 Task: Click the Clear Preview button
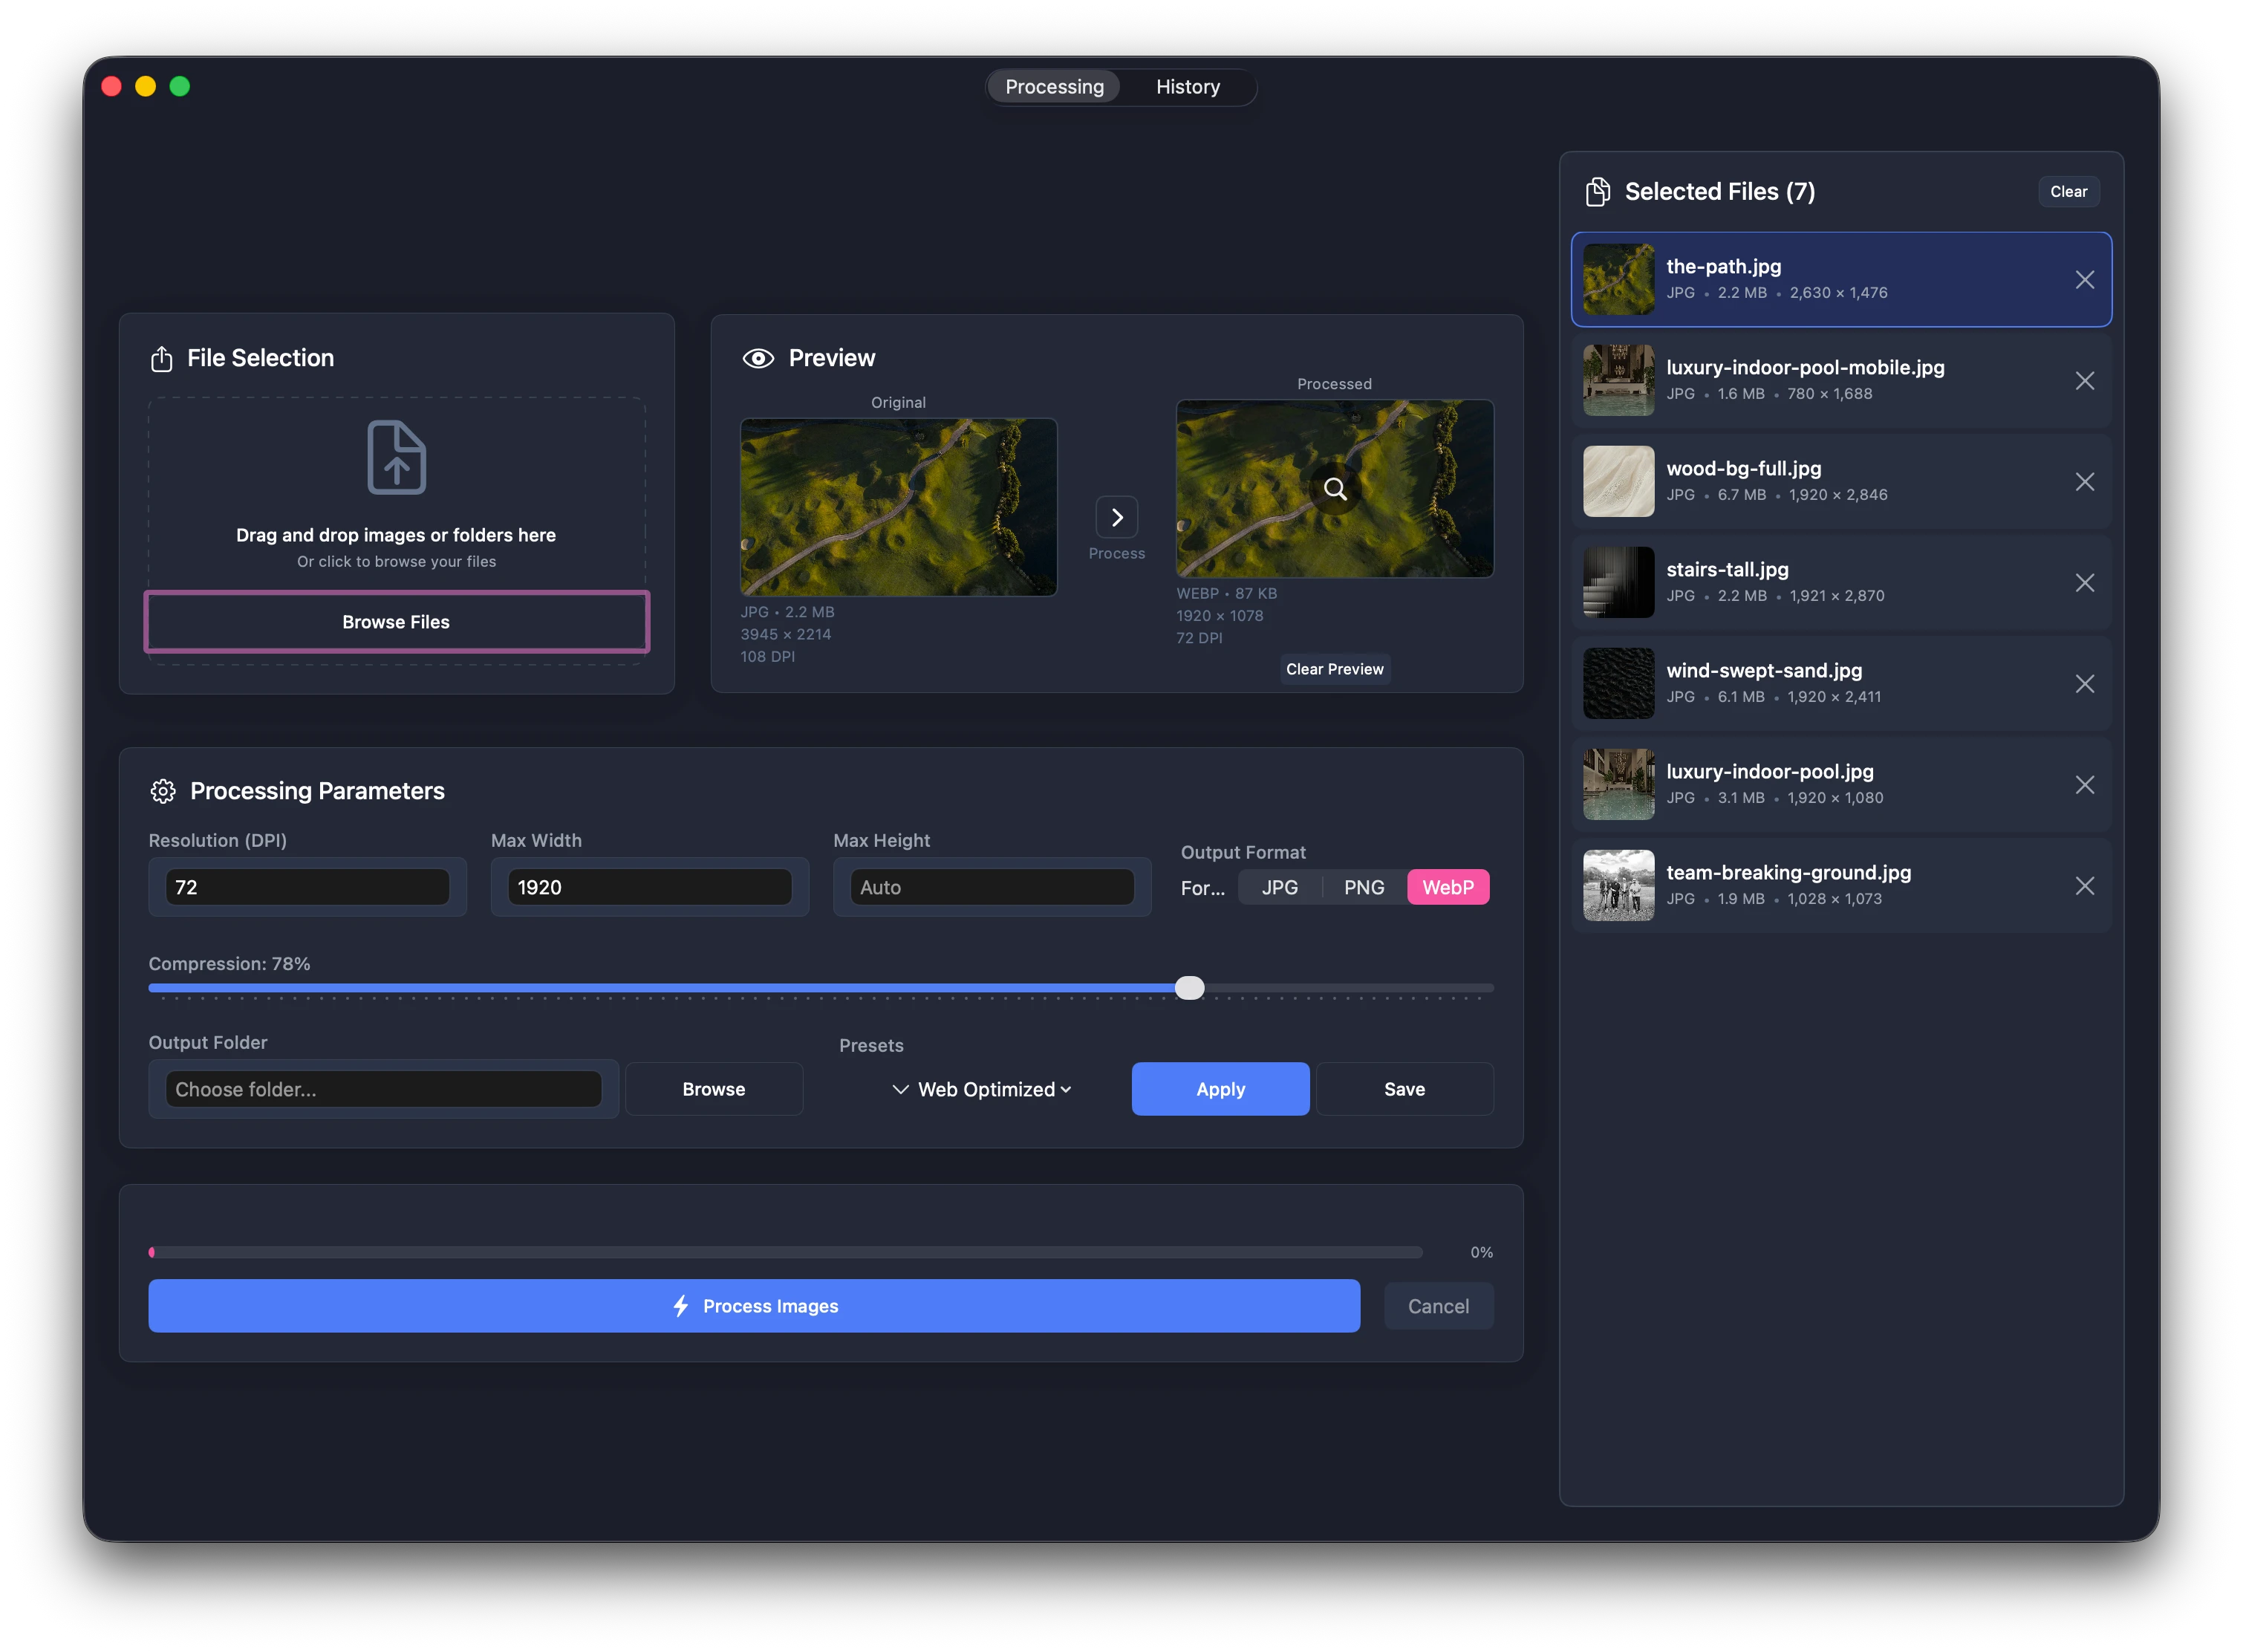[1334, 669]
